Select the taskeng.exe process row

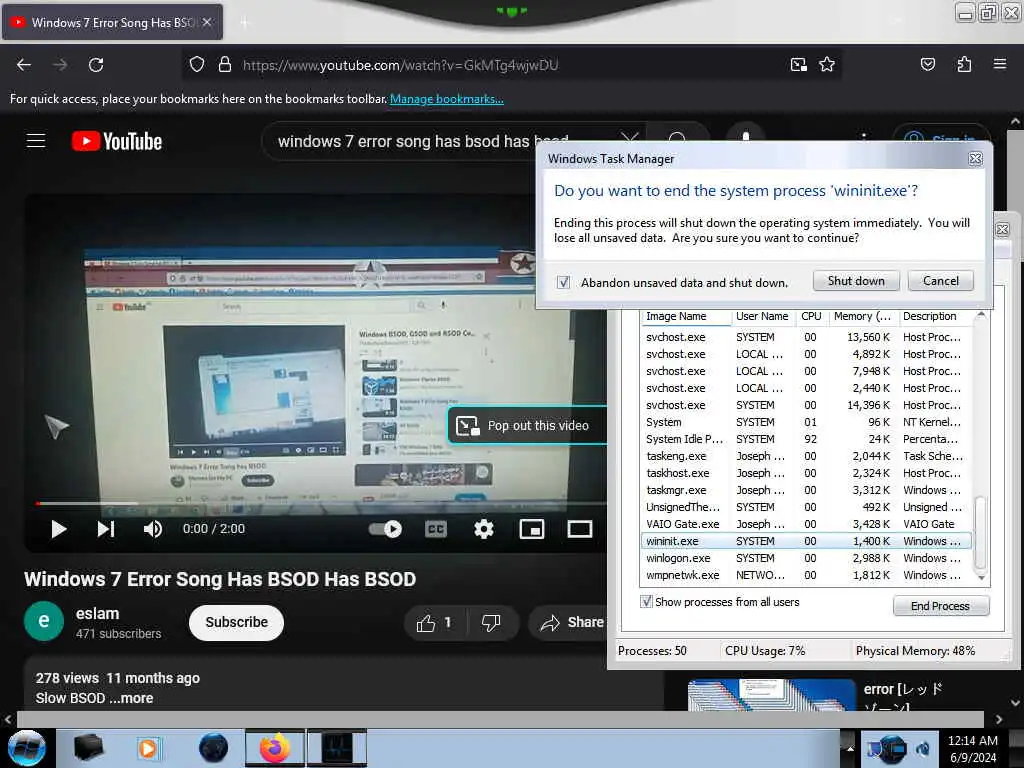(x=806, y=456)
